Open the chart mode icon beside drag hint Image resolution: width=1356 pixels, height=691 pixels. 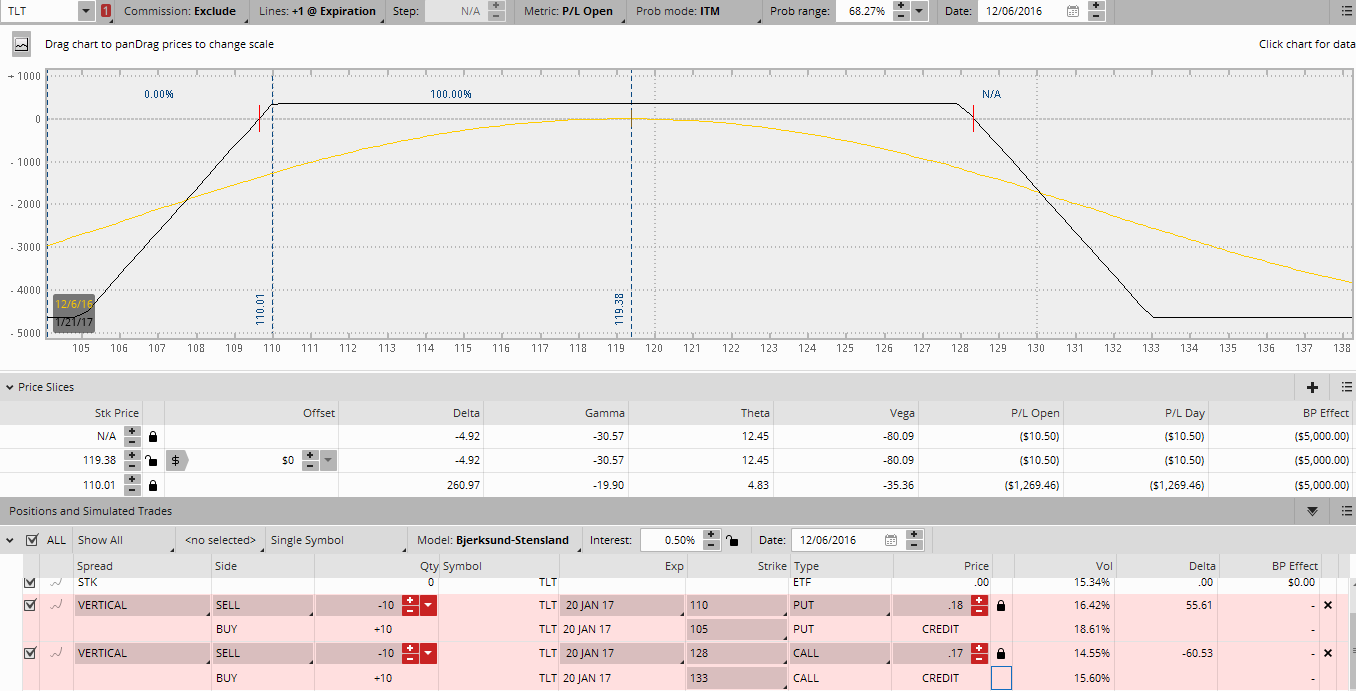21,44
